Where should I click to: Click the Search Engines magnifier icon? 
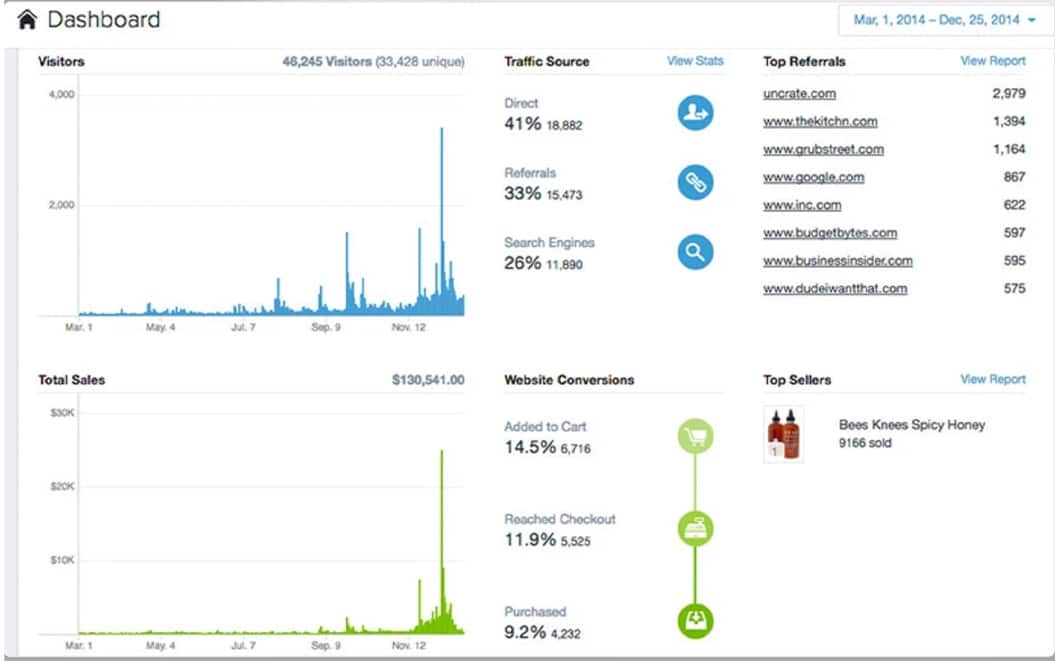tap(695, 252)
